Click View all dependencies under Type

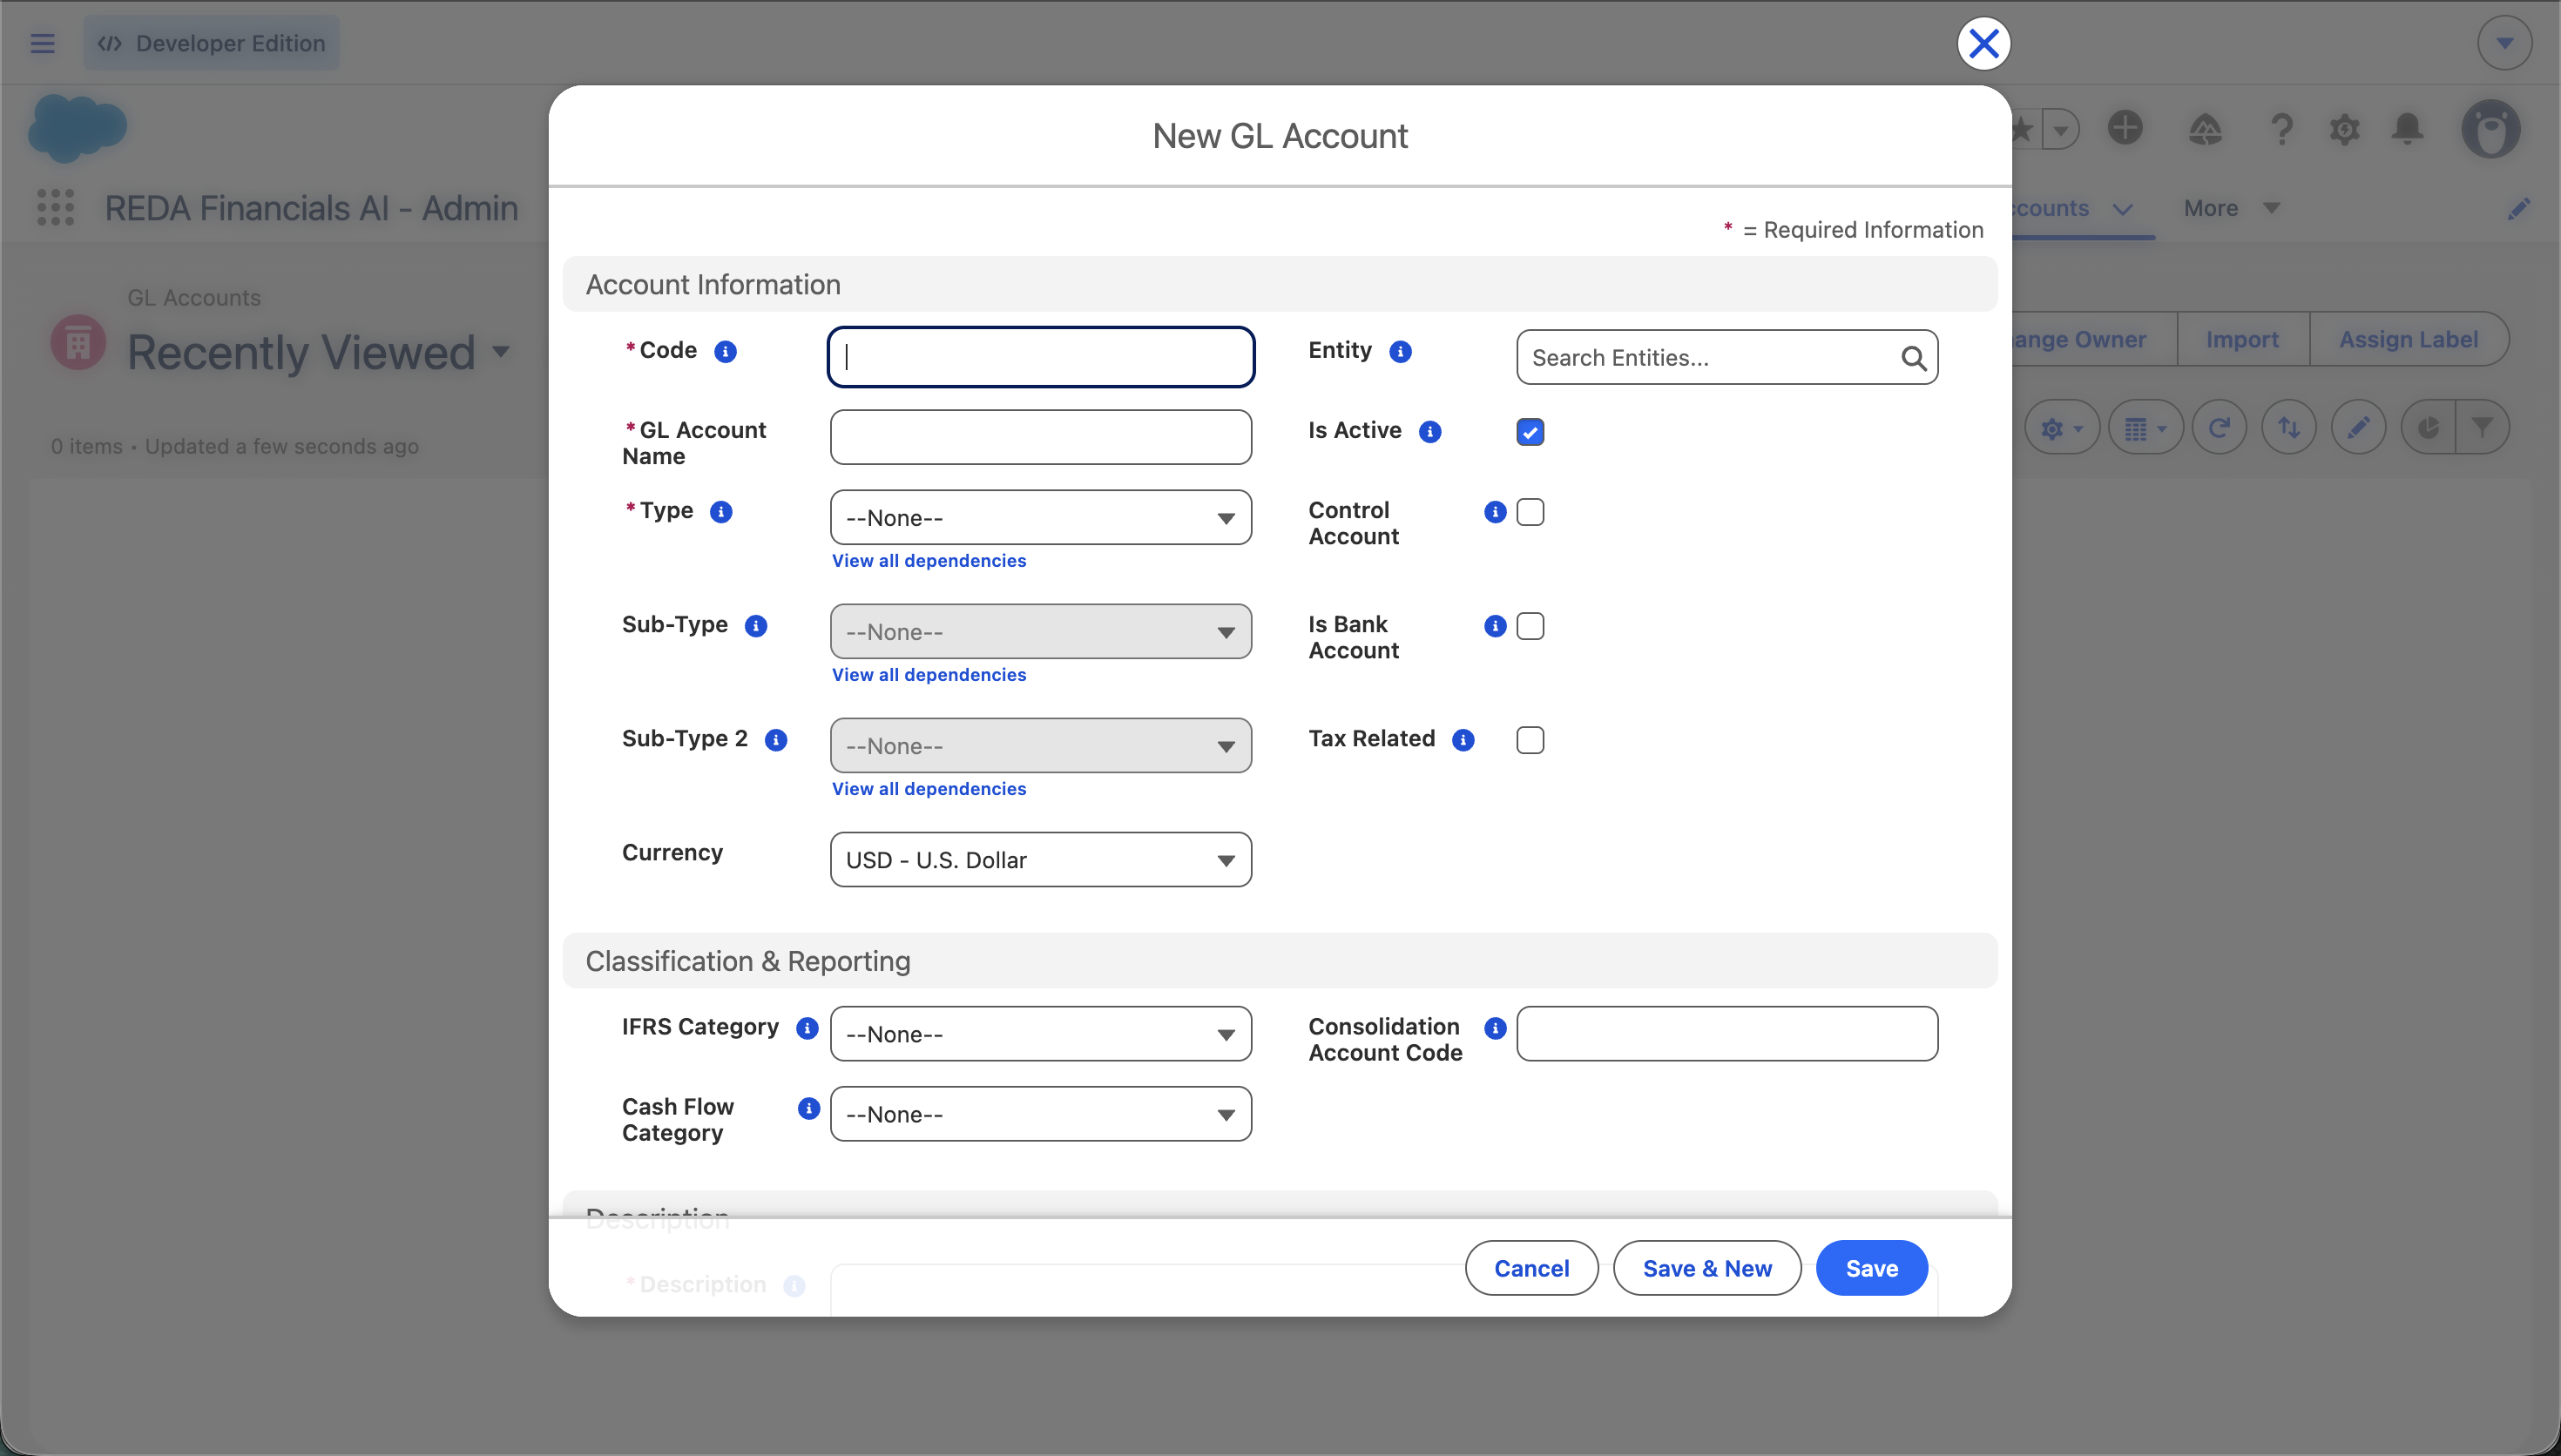[928, 561]
